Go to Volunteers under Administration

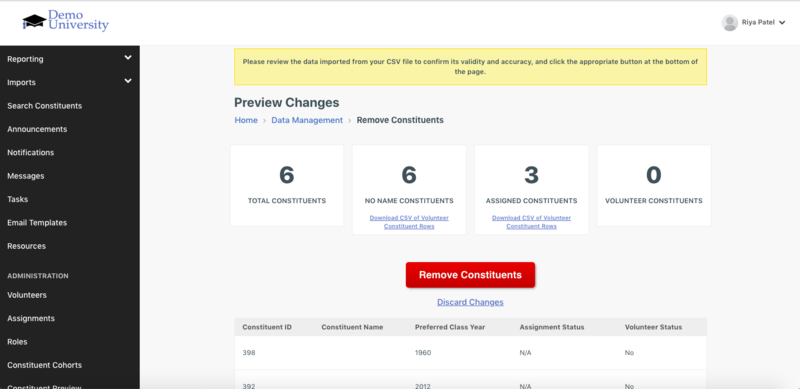pos(27,295)
